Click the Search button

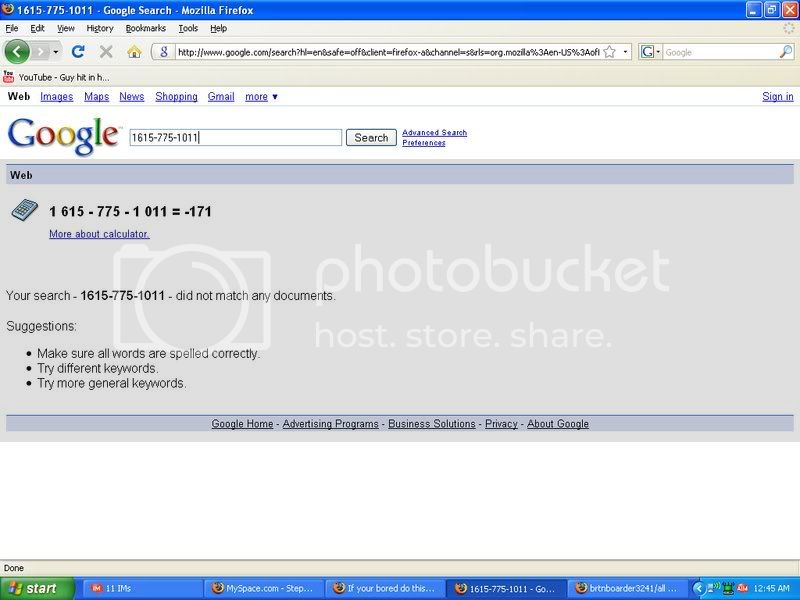371,138
